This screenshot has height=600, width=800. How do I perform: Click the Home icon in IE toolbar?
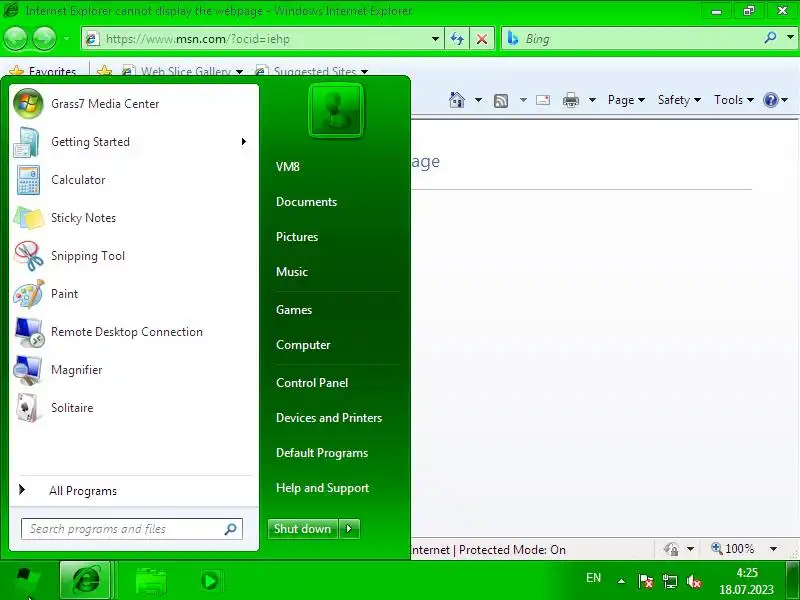[x=457, y=100]
